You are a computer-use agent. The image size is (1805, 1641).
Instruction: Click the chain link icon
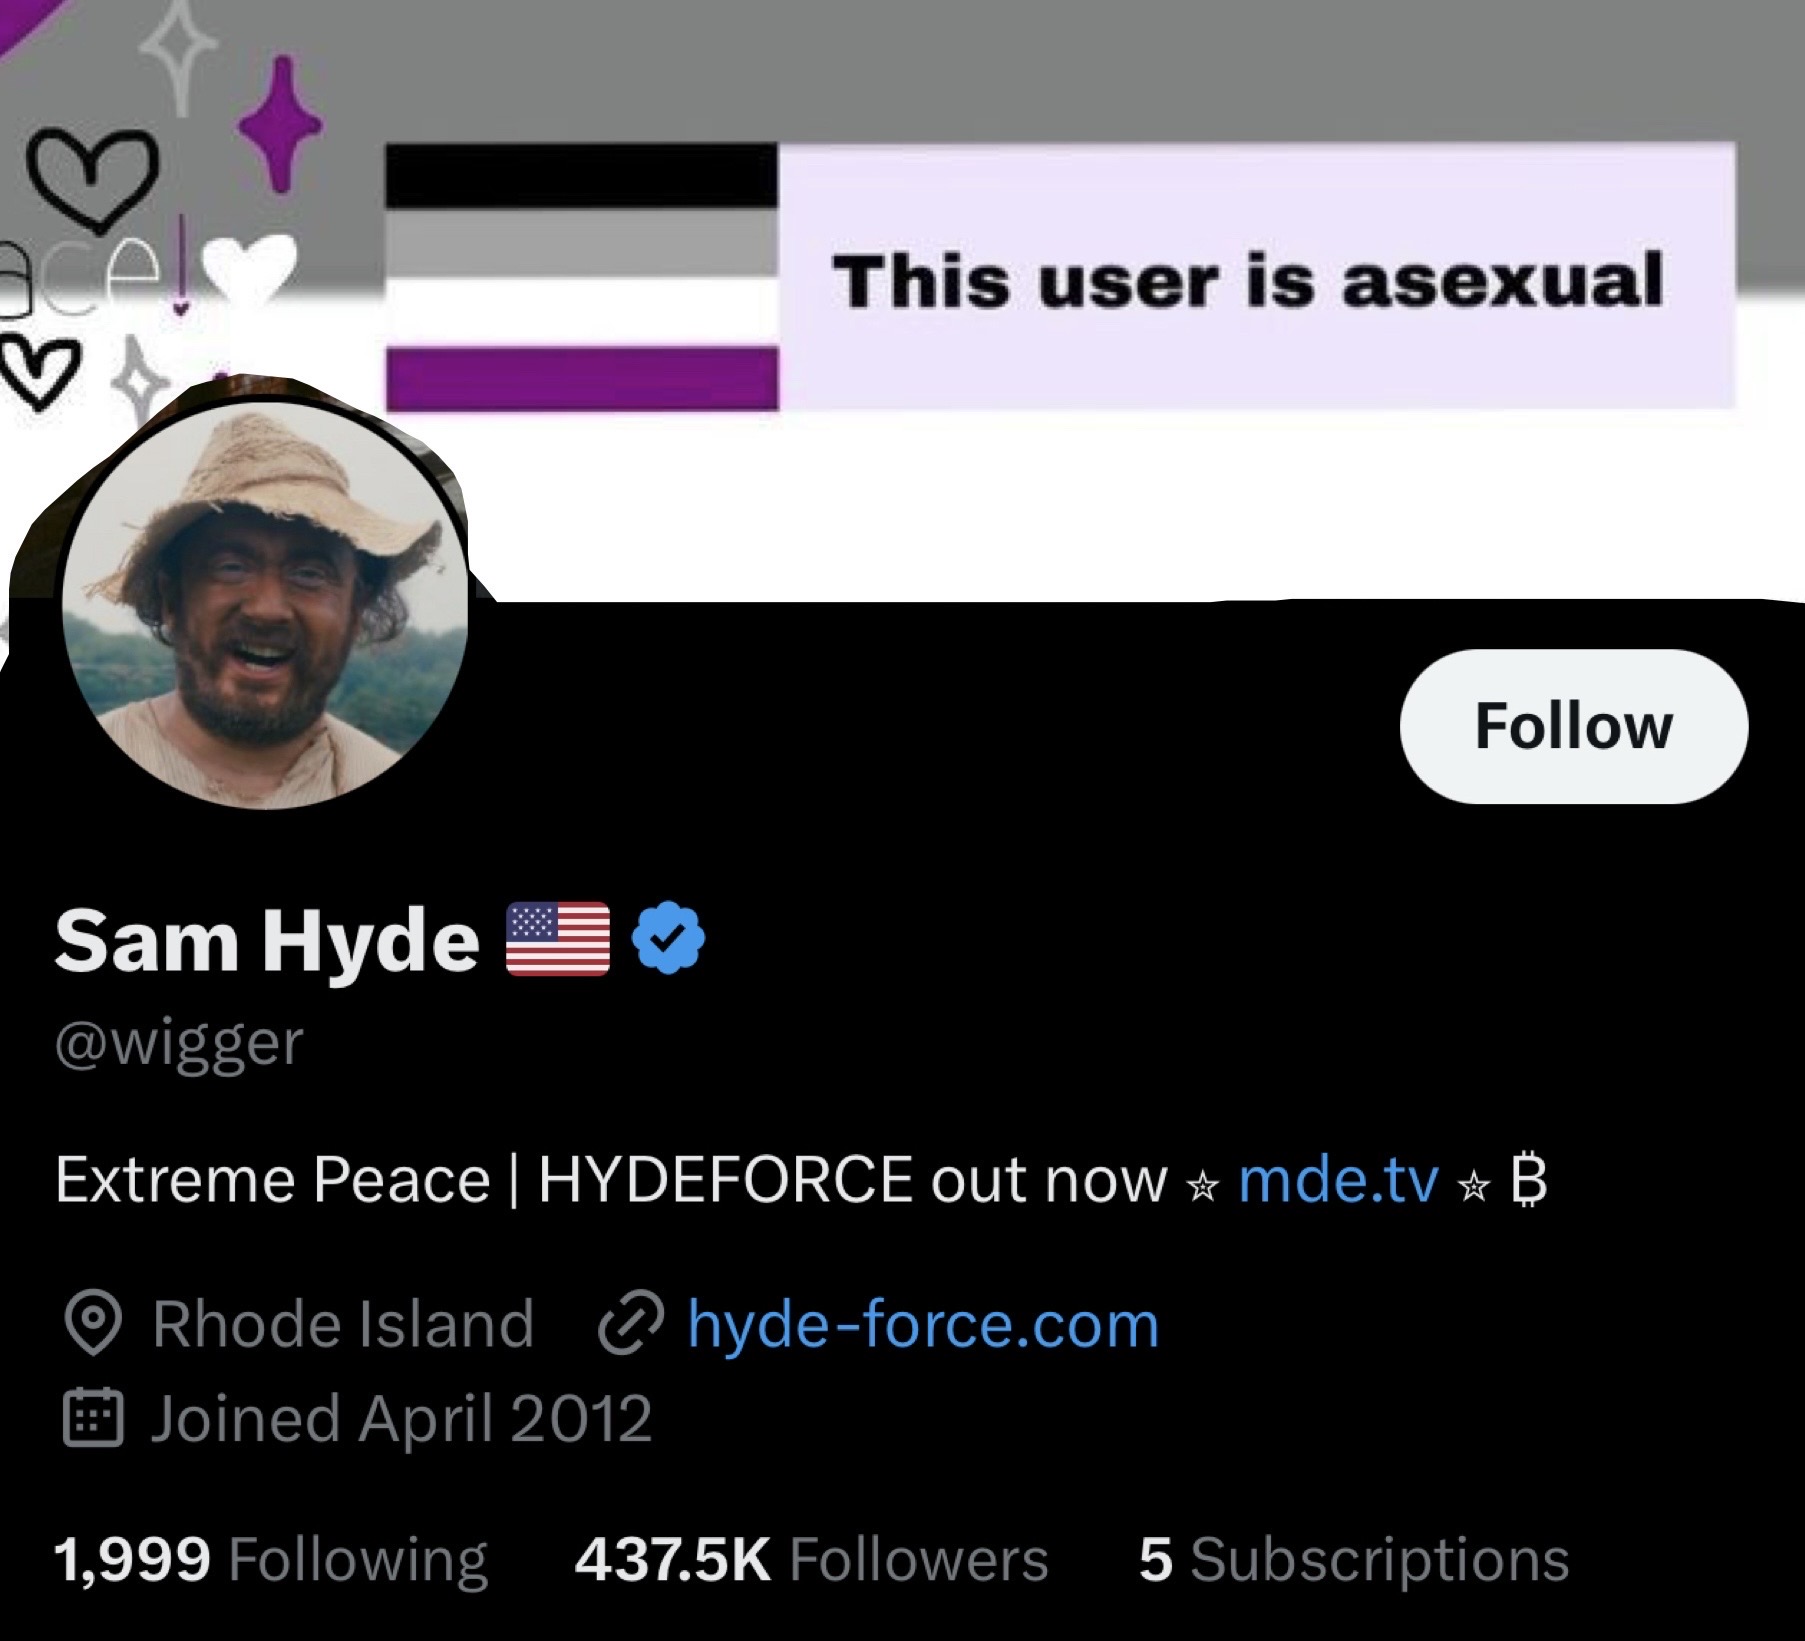click(630, 1323)
